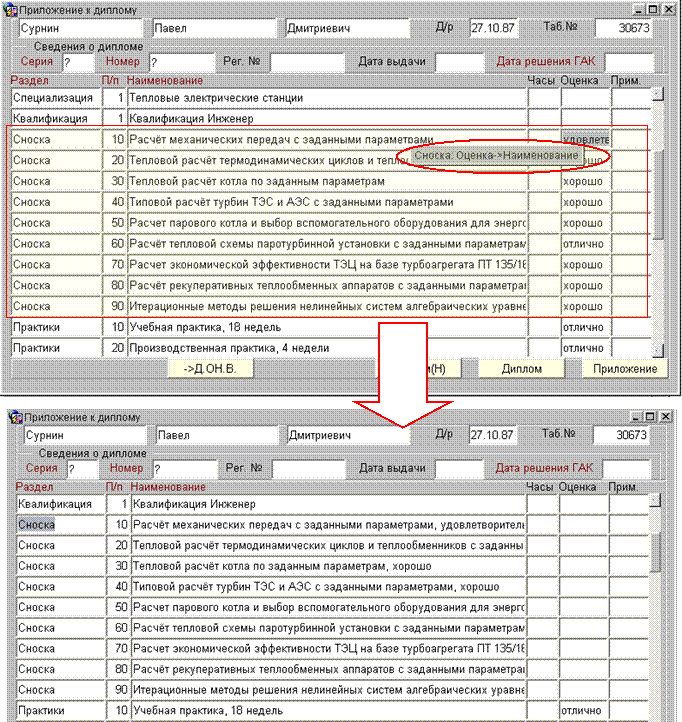Viewport: 682px width, 722px height.
Task: Click the Рег. № input field in the lower window
Action: [x=309, y=469]
